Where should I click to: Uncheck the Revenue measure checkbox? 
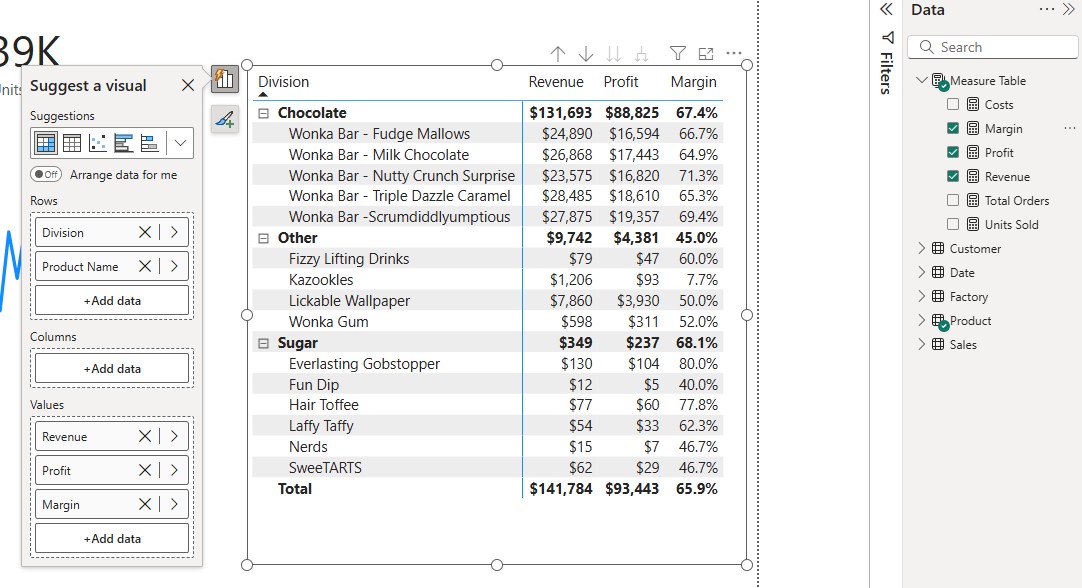tap(953, 177)
